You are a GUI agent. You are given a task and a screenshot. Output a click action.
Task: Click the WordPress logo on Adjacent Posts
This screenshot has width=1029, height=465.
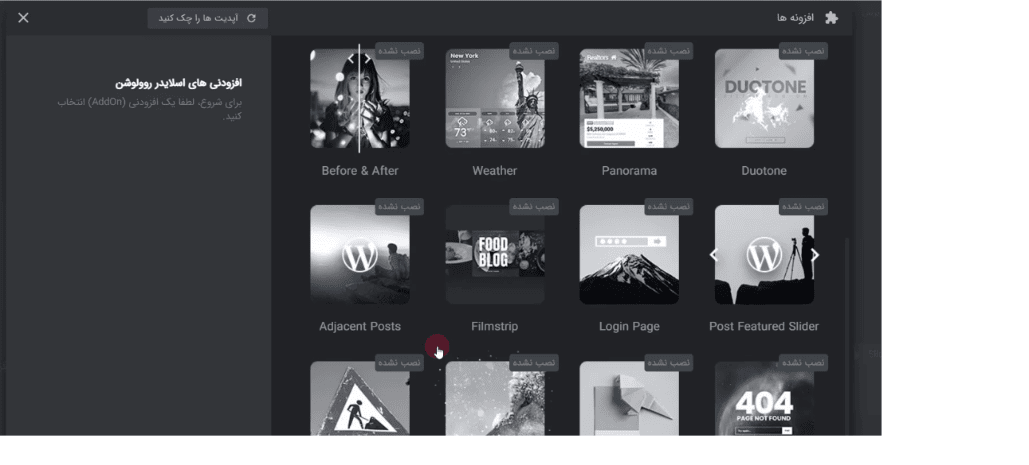[360, 255]
